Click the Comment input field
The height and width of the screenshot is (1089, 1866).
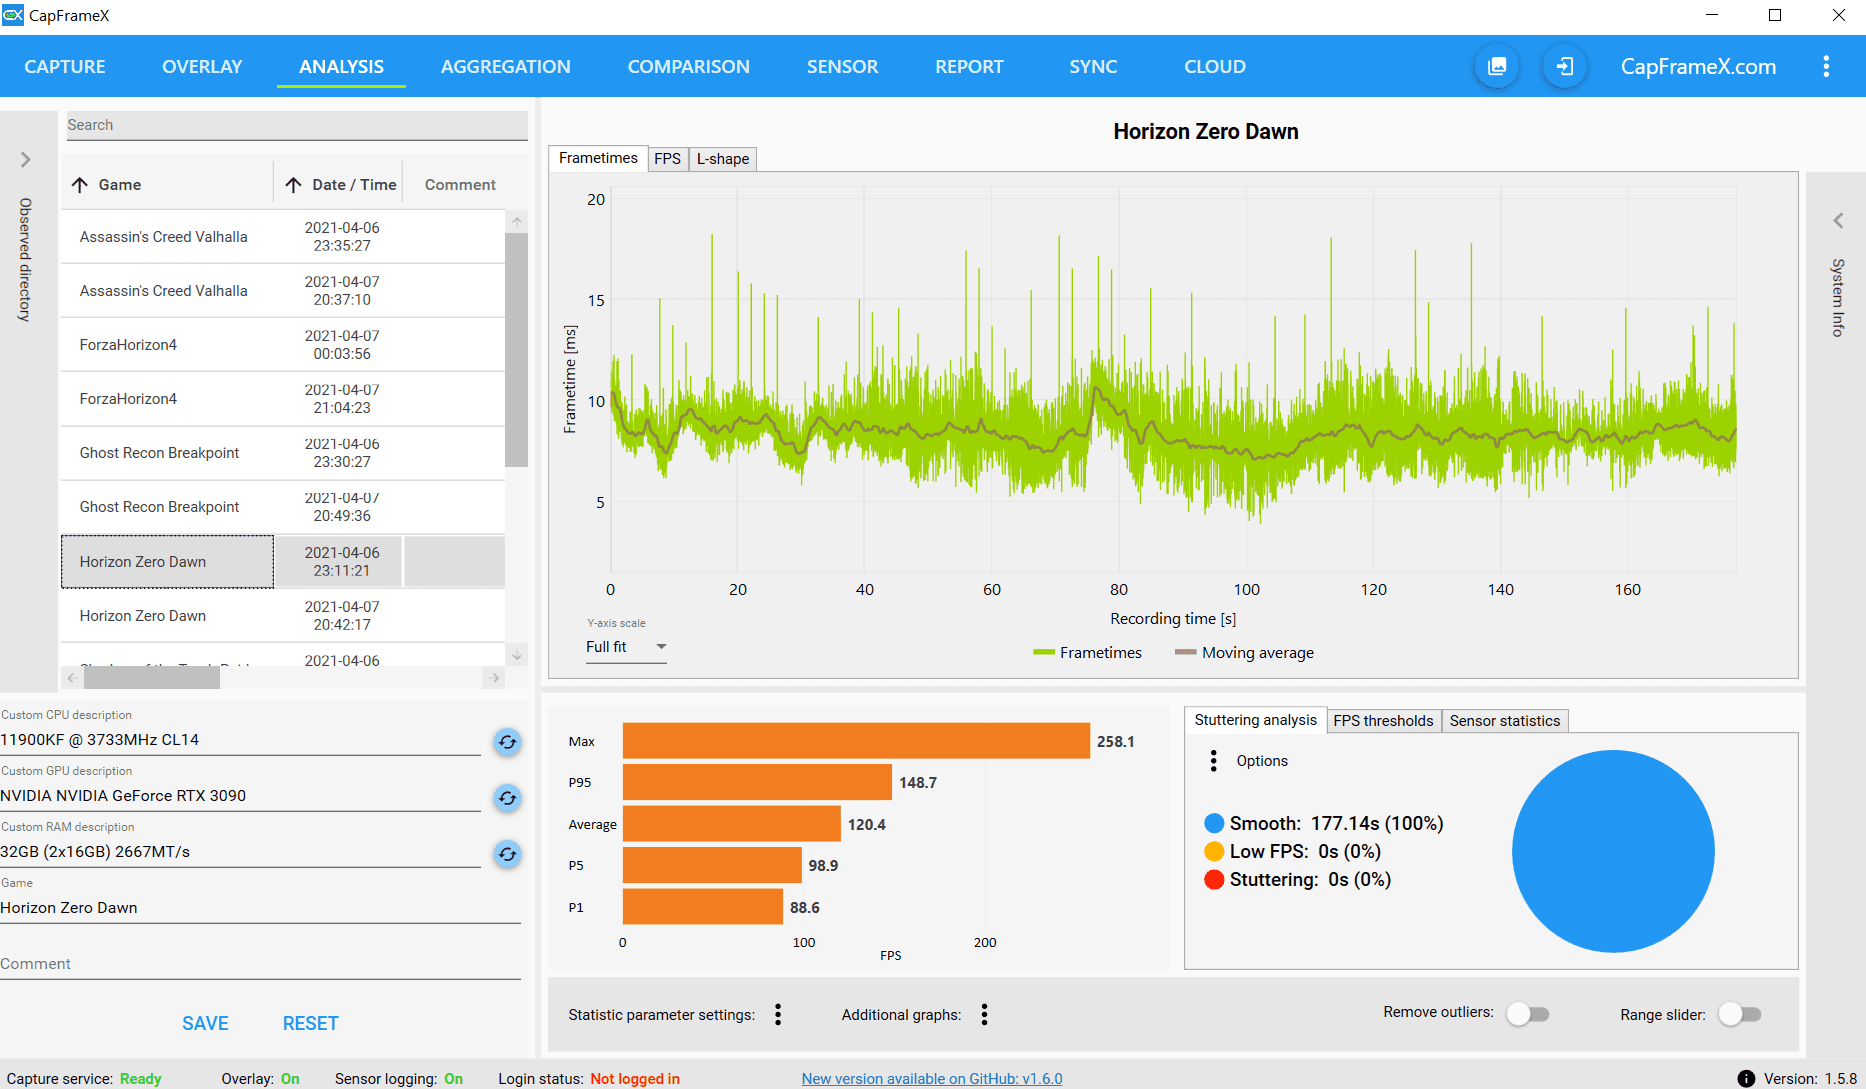pos(260,964)
